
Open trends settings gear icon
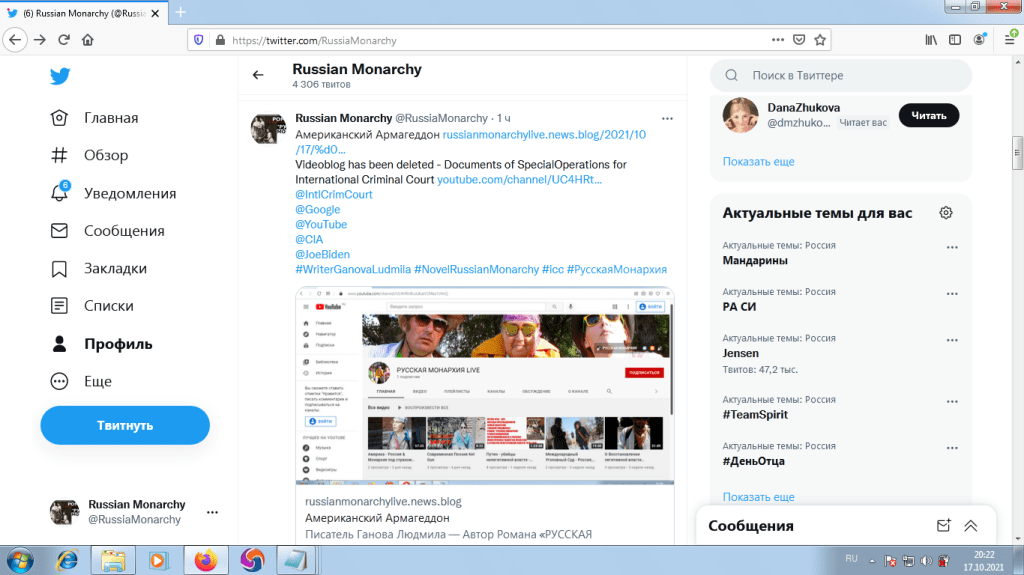[946, 213]
